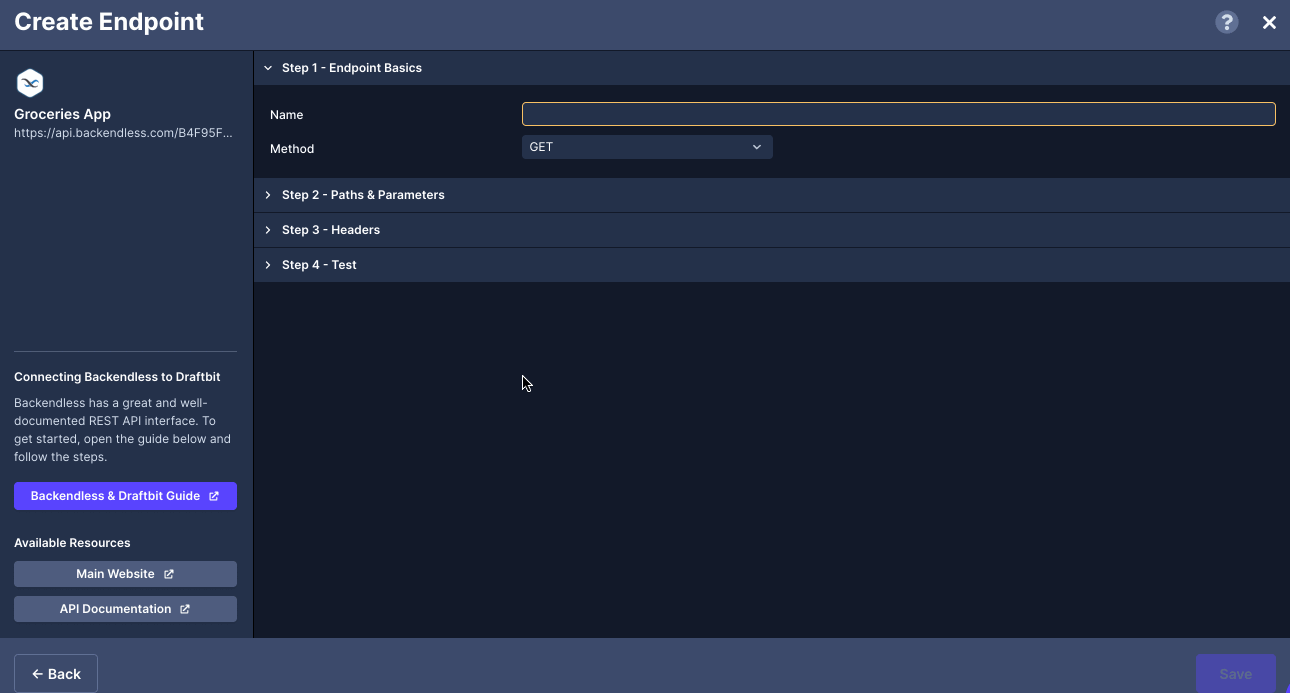
Task: Expand Step 3 - Headers section
Action: pos(771,230)
